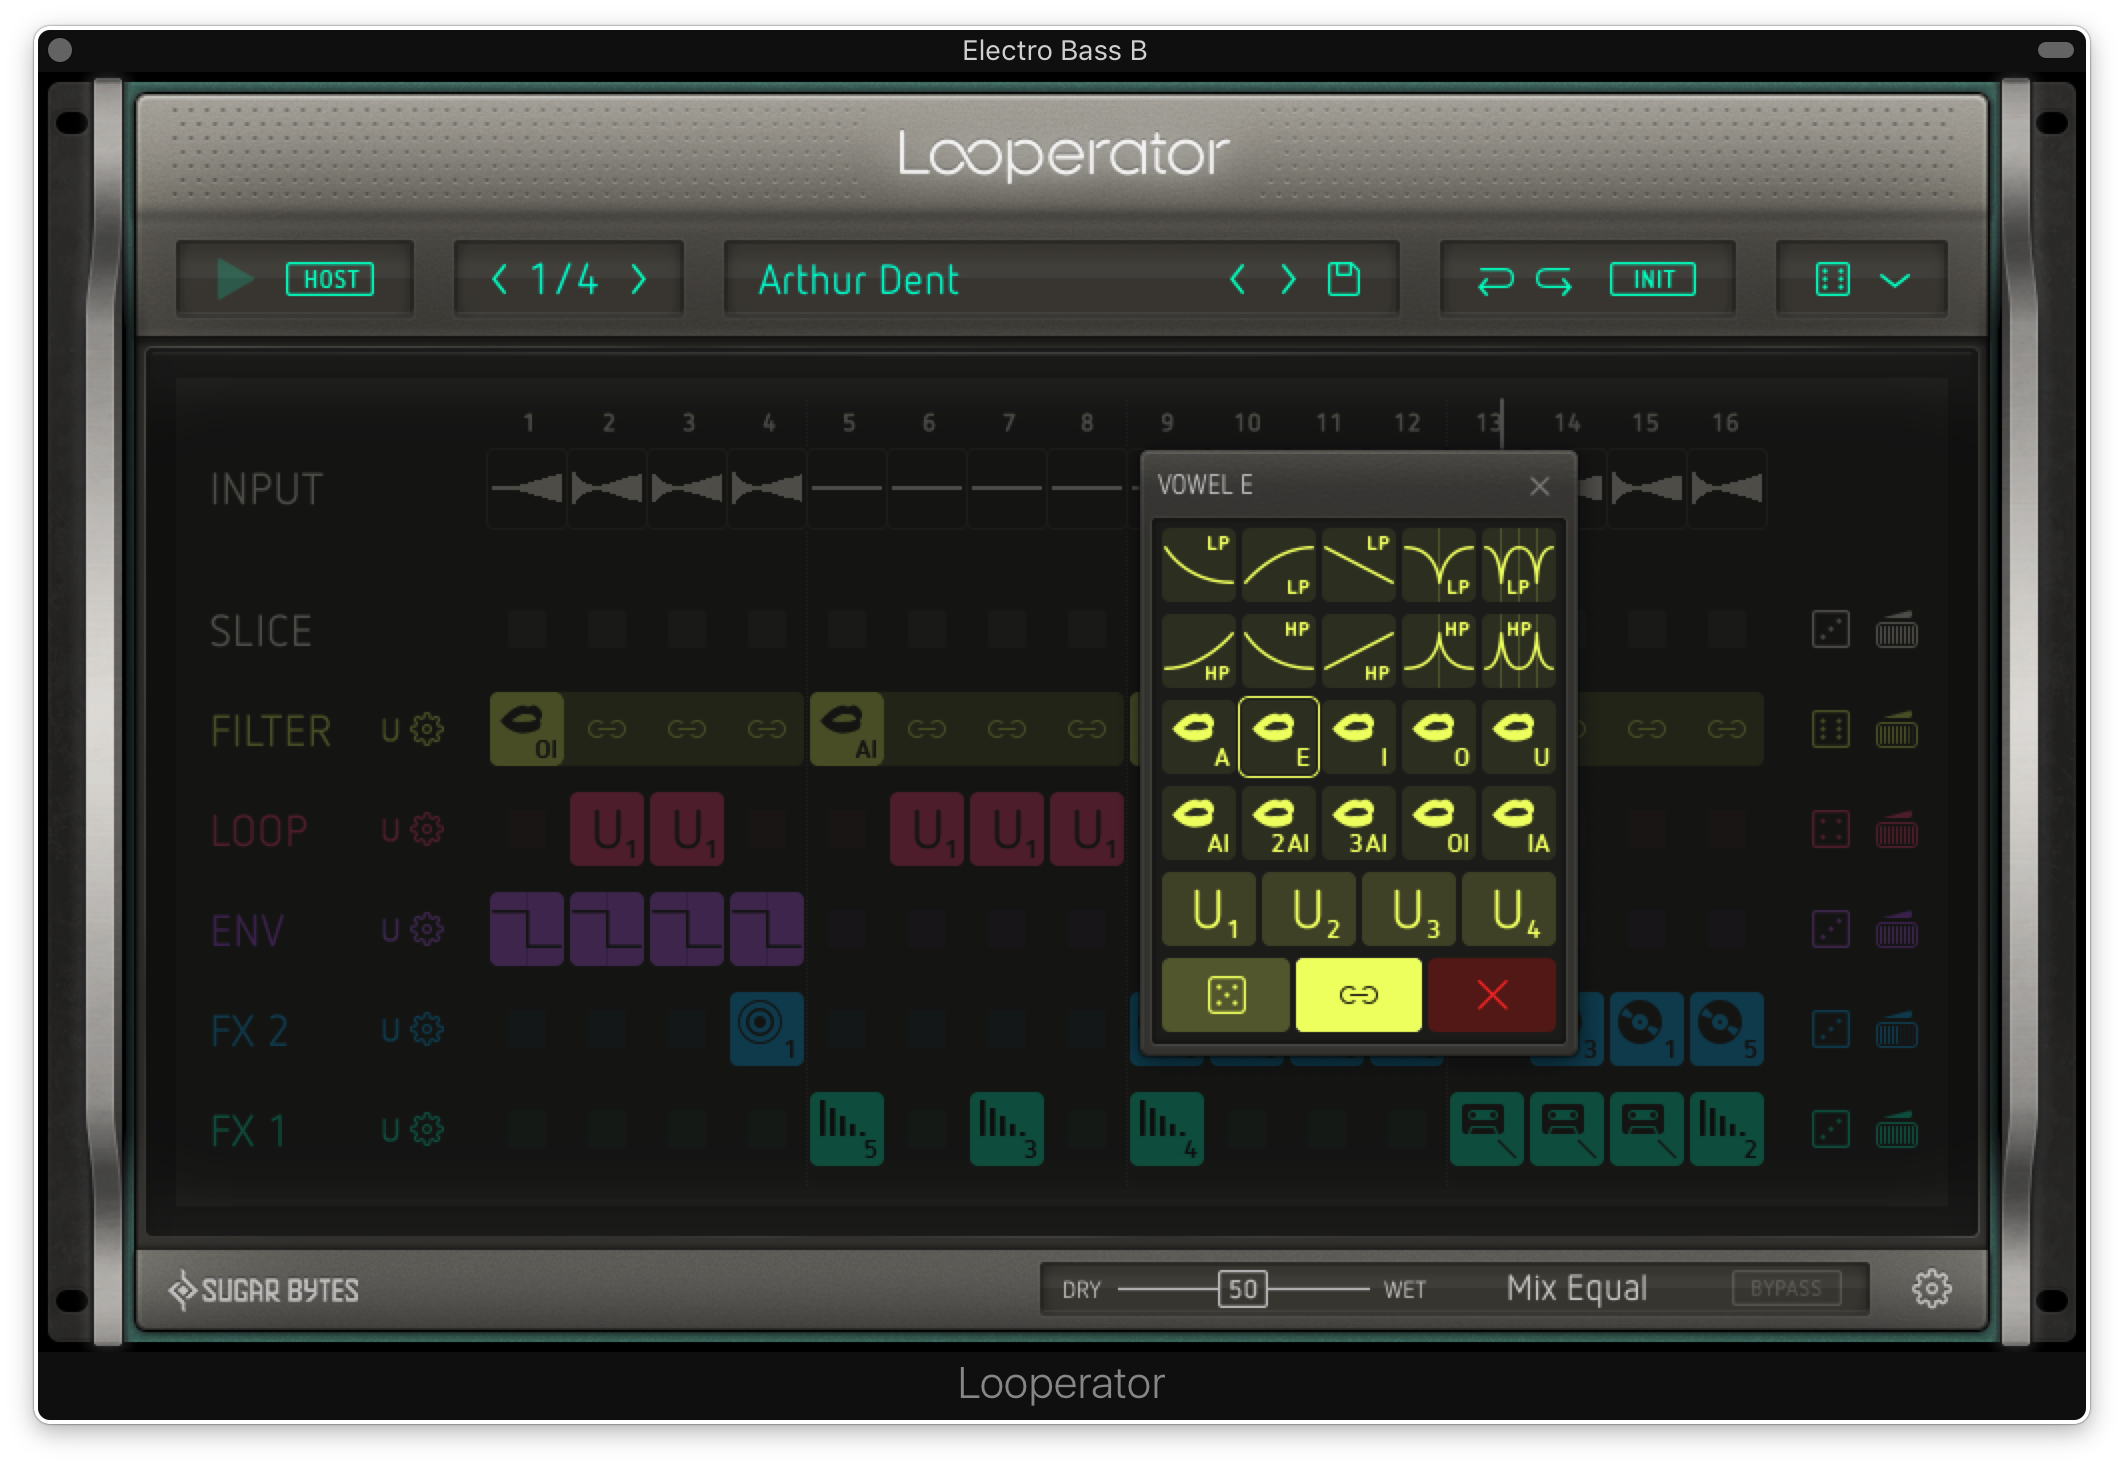2124x1466 pixels.
Task: Choose the Vowel O filter preset
Action: click(1438, 737)
